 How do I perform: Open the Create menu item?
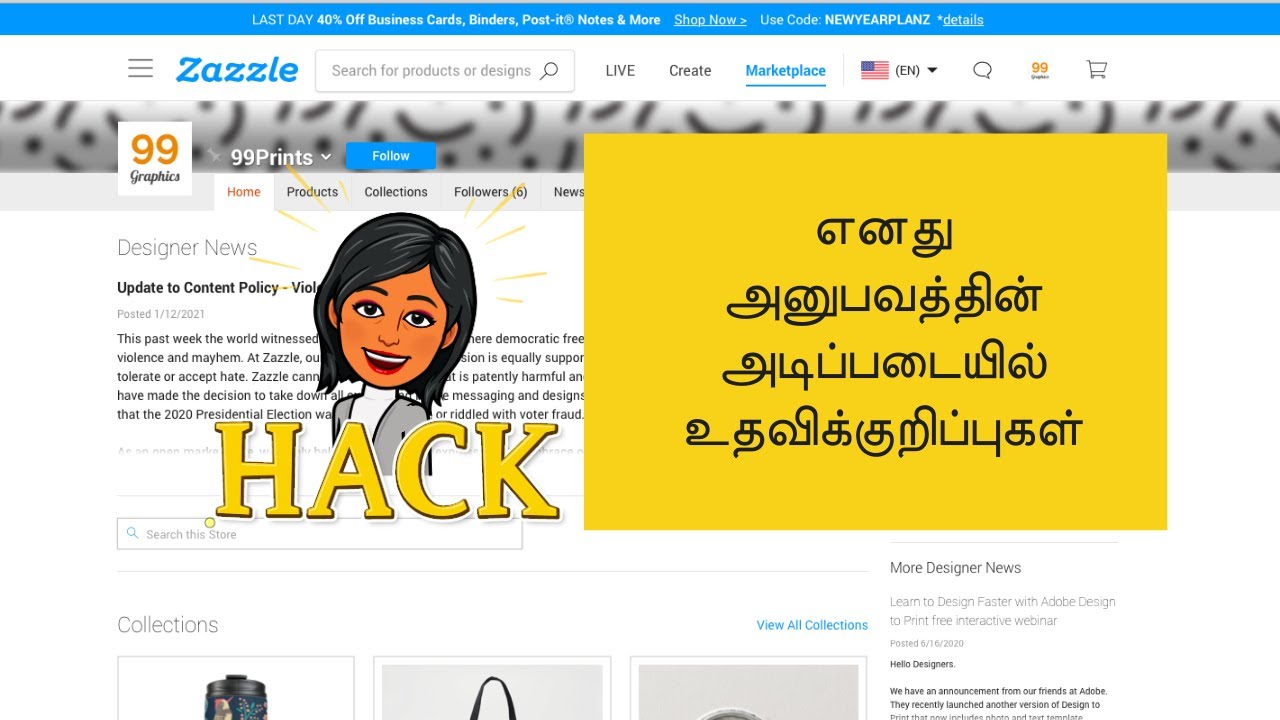pyautogui.click(x=690, y=71)
